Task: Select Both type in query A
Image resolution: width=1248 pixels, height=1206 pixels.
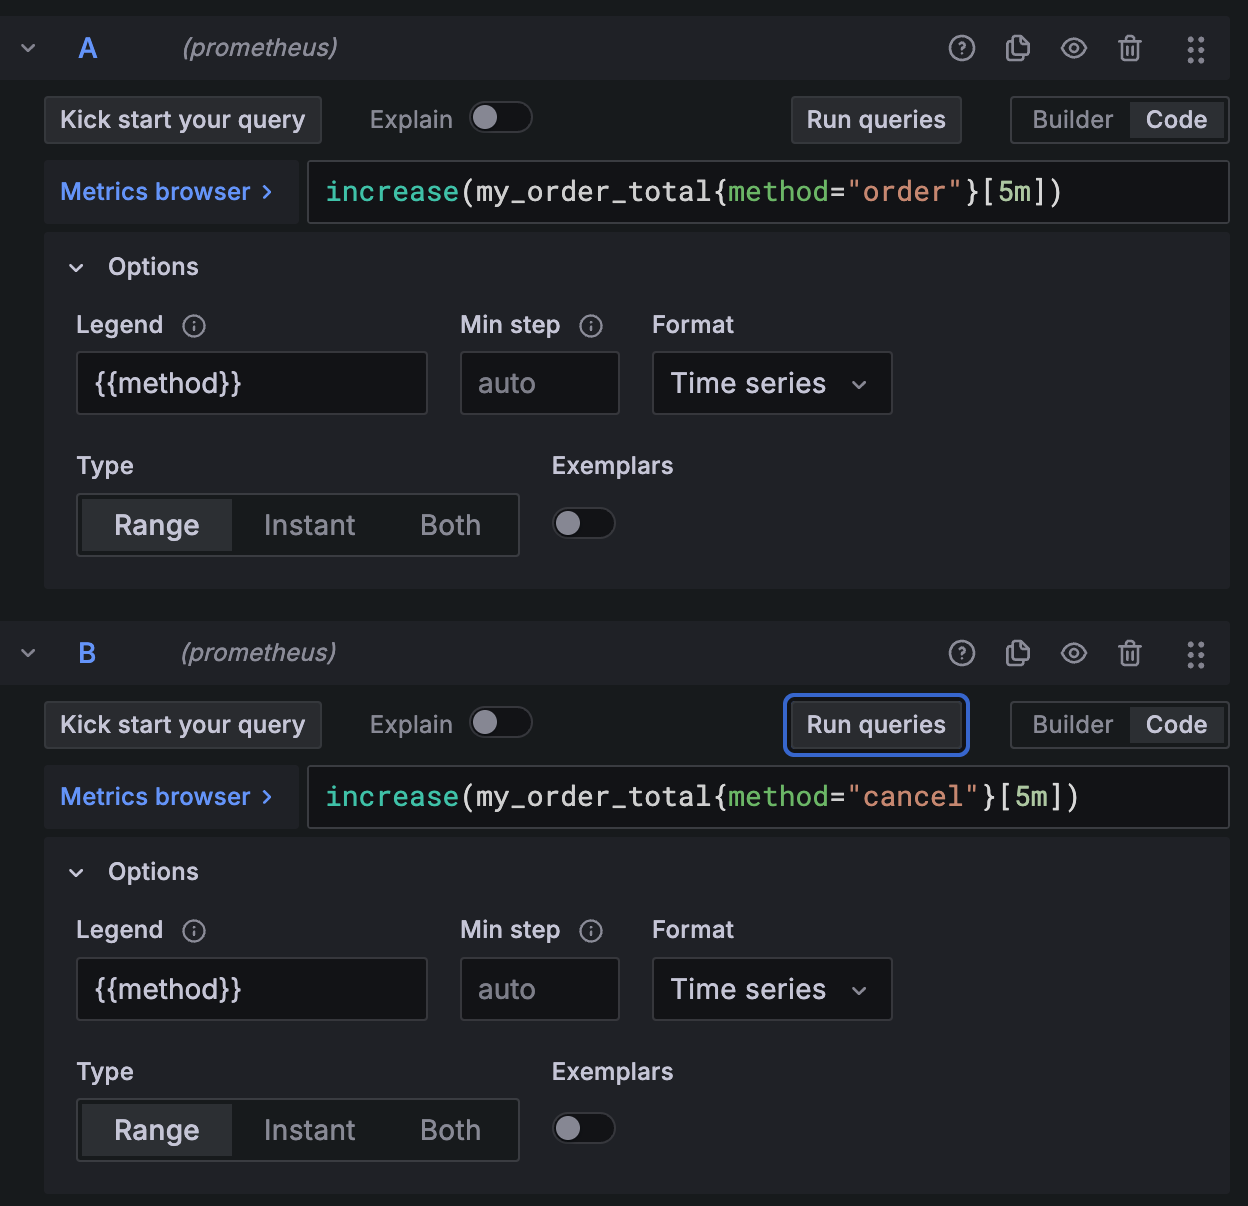Action: [451, 525]
